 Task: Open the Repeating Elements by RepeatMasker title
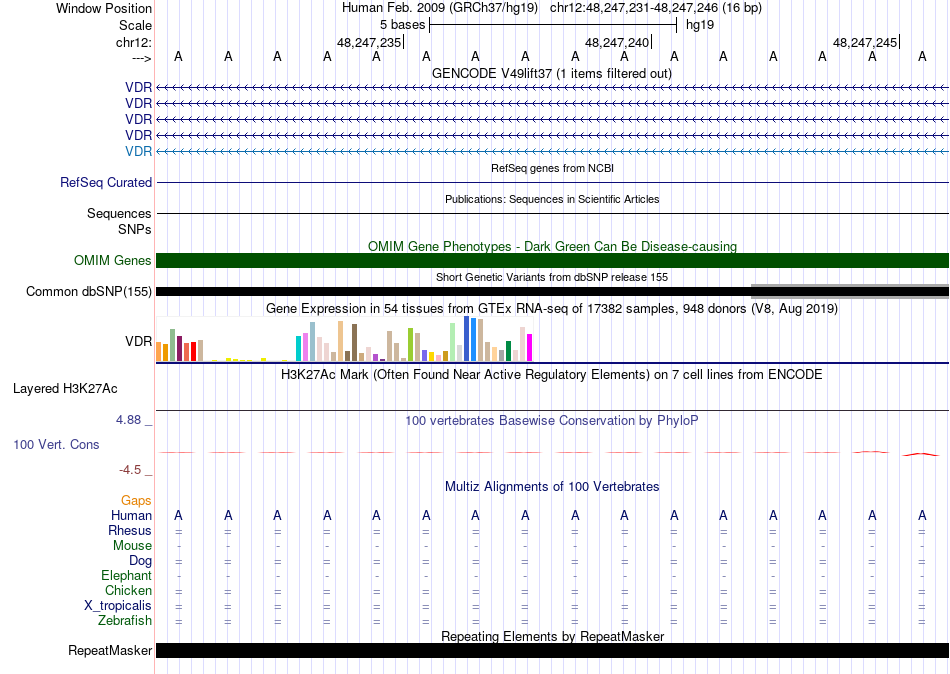553,636
